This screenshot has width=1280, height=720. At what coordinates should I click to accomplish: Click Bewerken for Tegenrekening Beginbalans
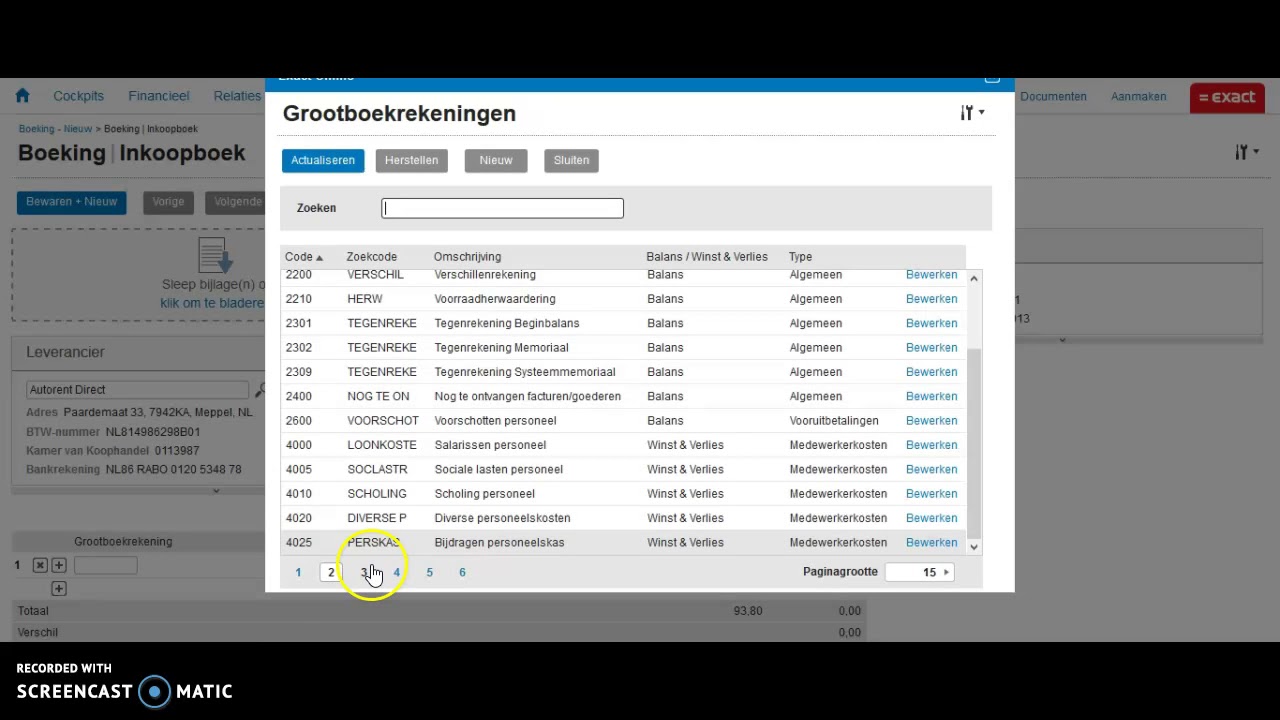coord(931,323)
